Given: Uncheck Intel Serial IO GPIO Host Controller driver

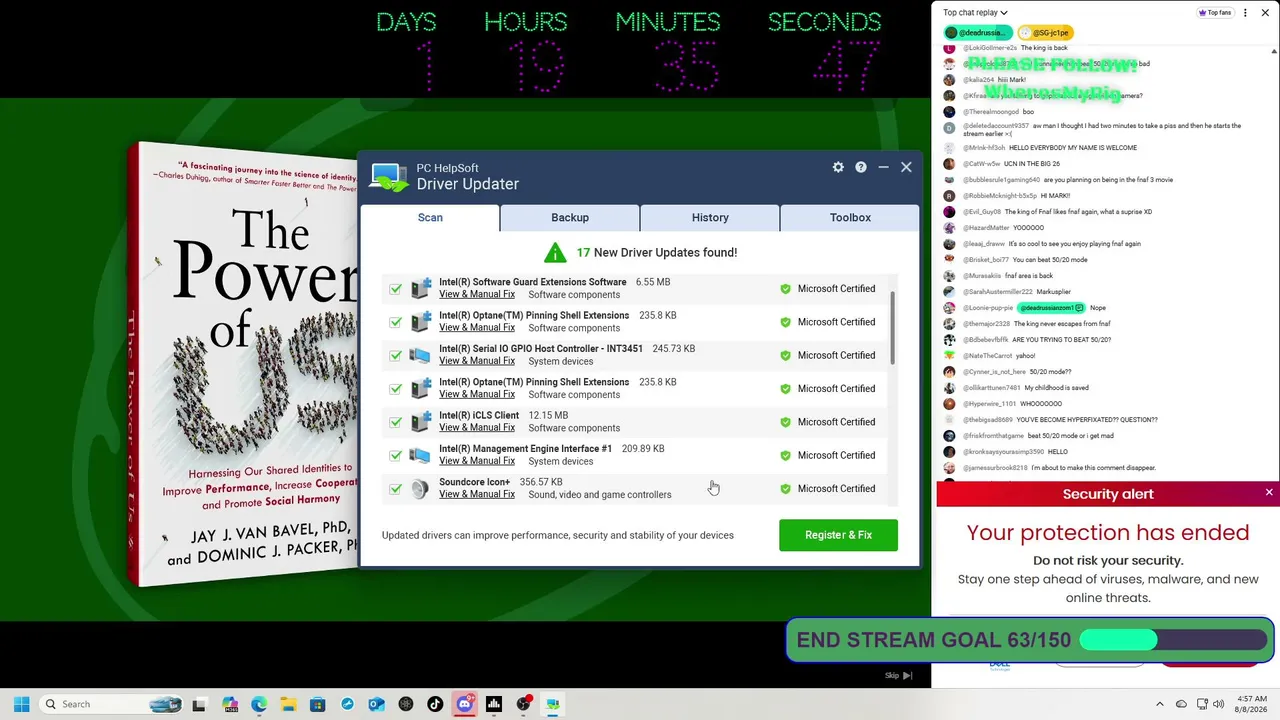Looking at the screenshot, I should [x=396, y=355].
